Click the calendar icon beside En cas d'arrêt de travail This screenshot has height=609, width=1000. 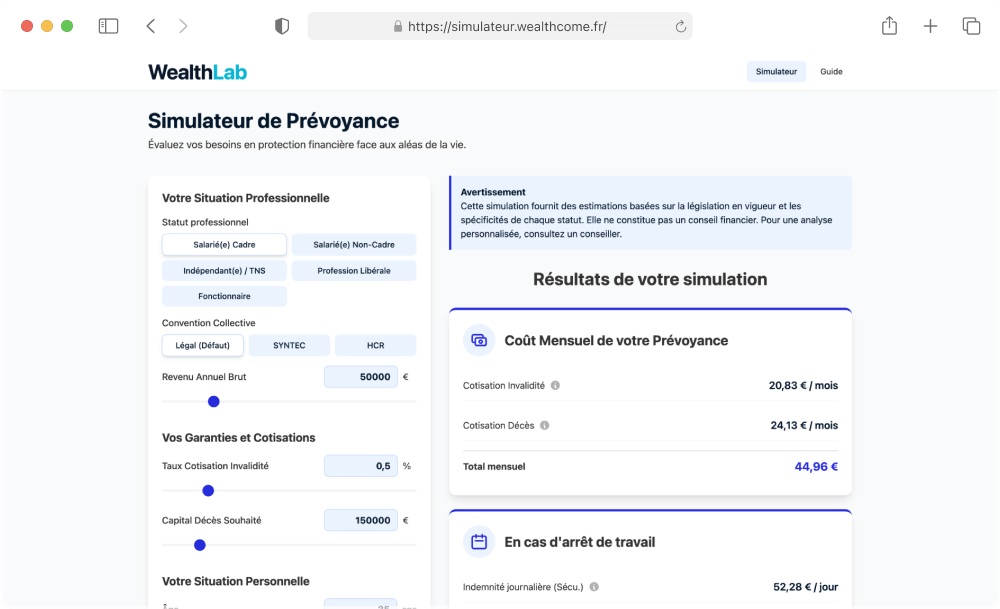pyautogui.click(x=479, y=541)
